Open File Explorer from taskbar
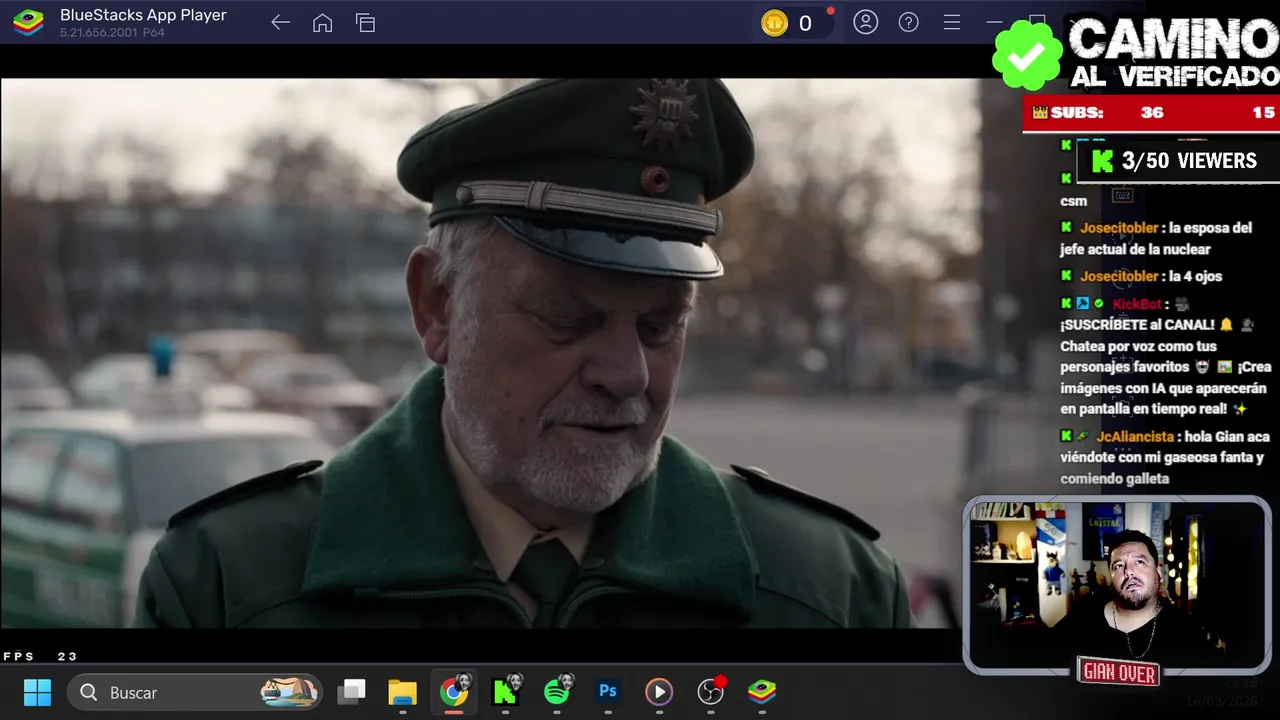This screenshot has width=1280, height=720. [x=402, y=692]
